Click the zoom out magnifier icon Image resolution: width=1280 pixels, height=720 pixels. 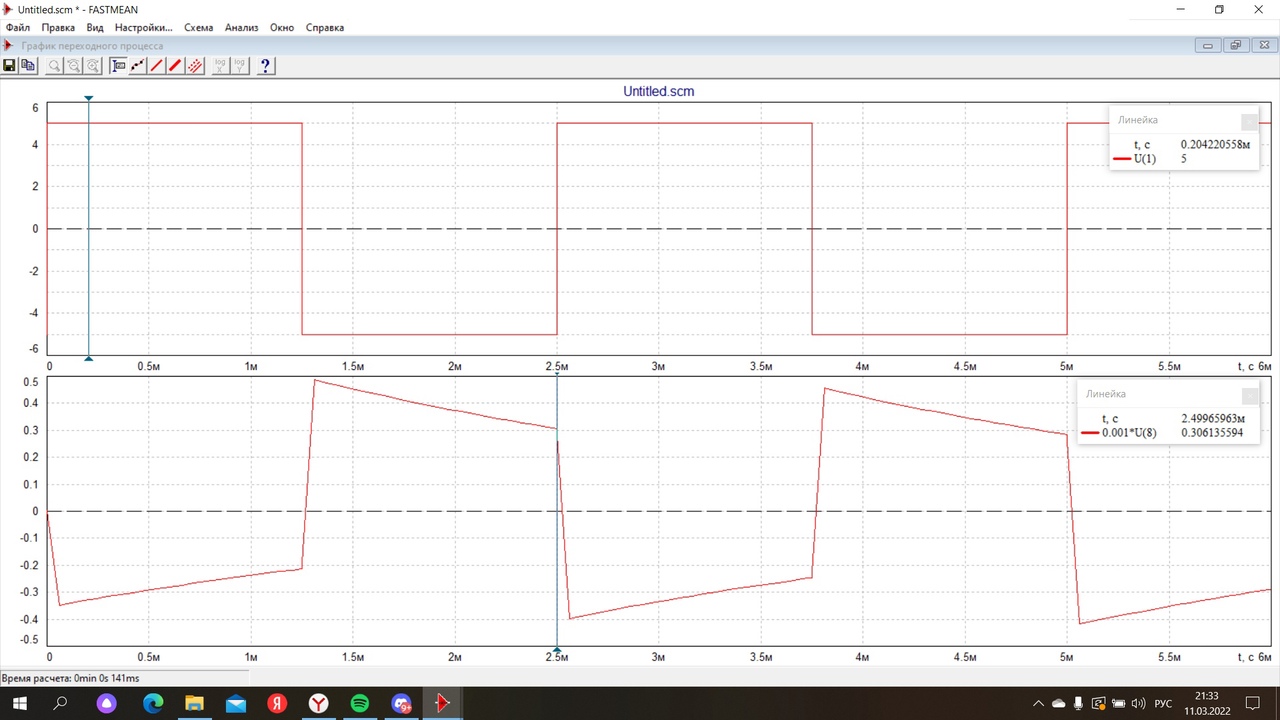click(74, 66)
